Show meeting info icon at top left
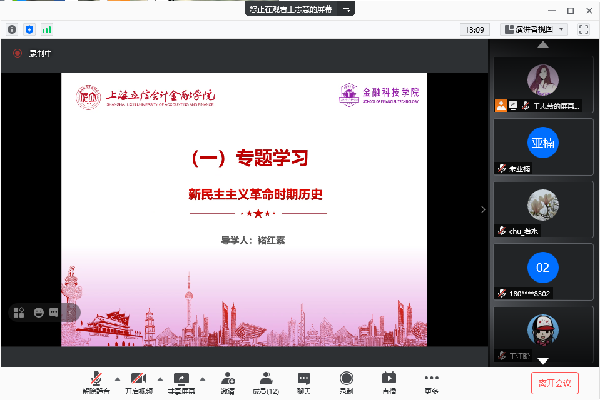 [x=13, y=30]
